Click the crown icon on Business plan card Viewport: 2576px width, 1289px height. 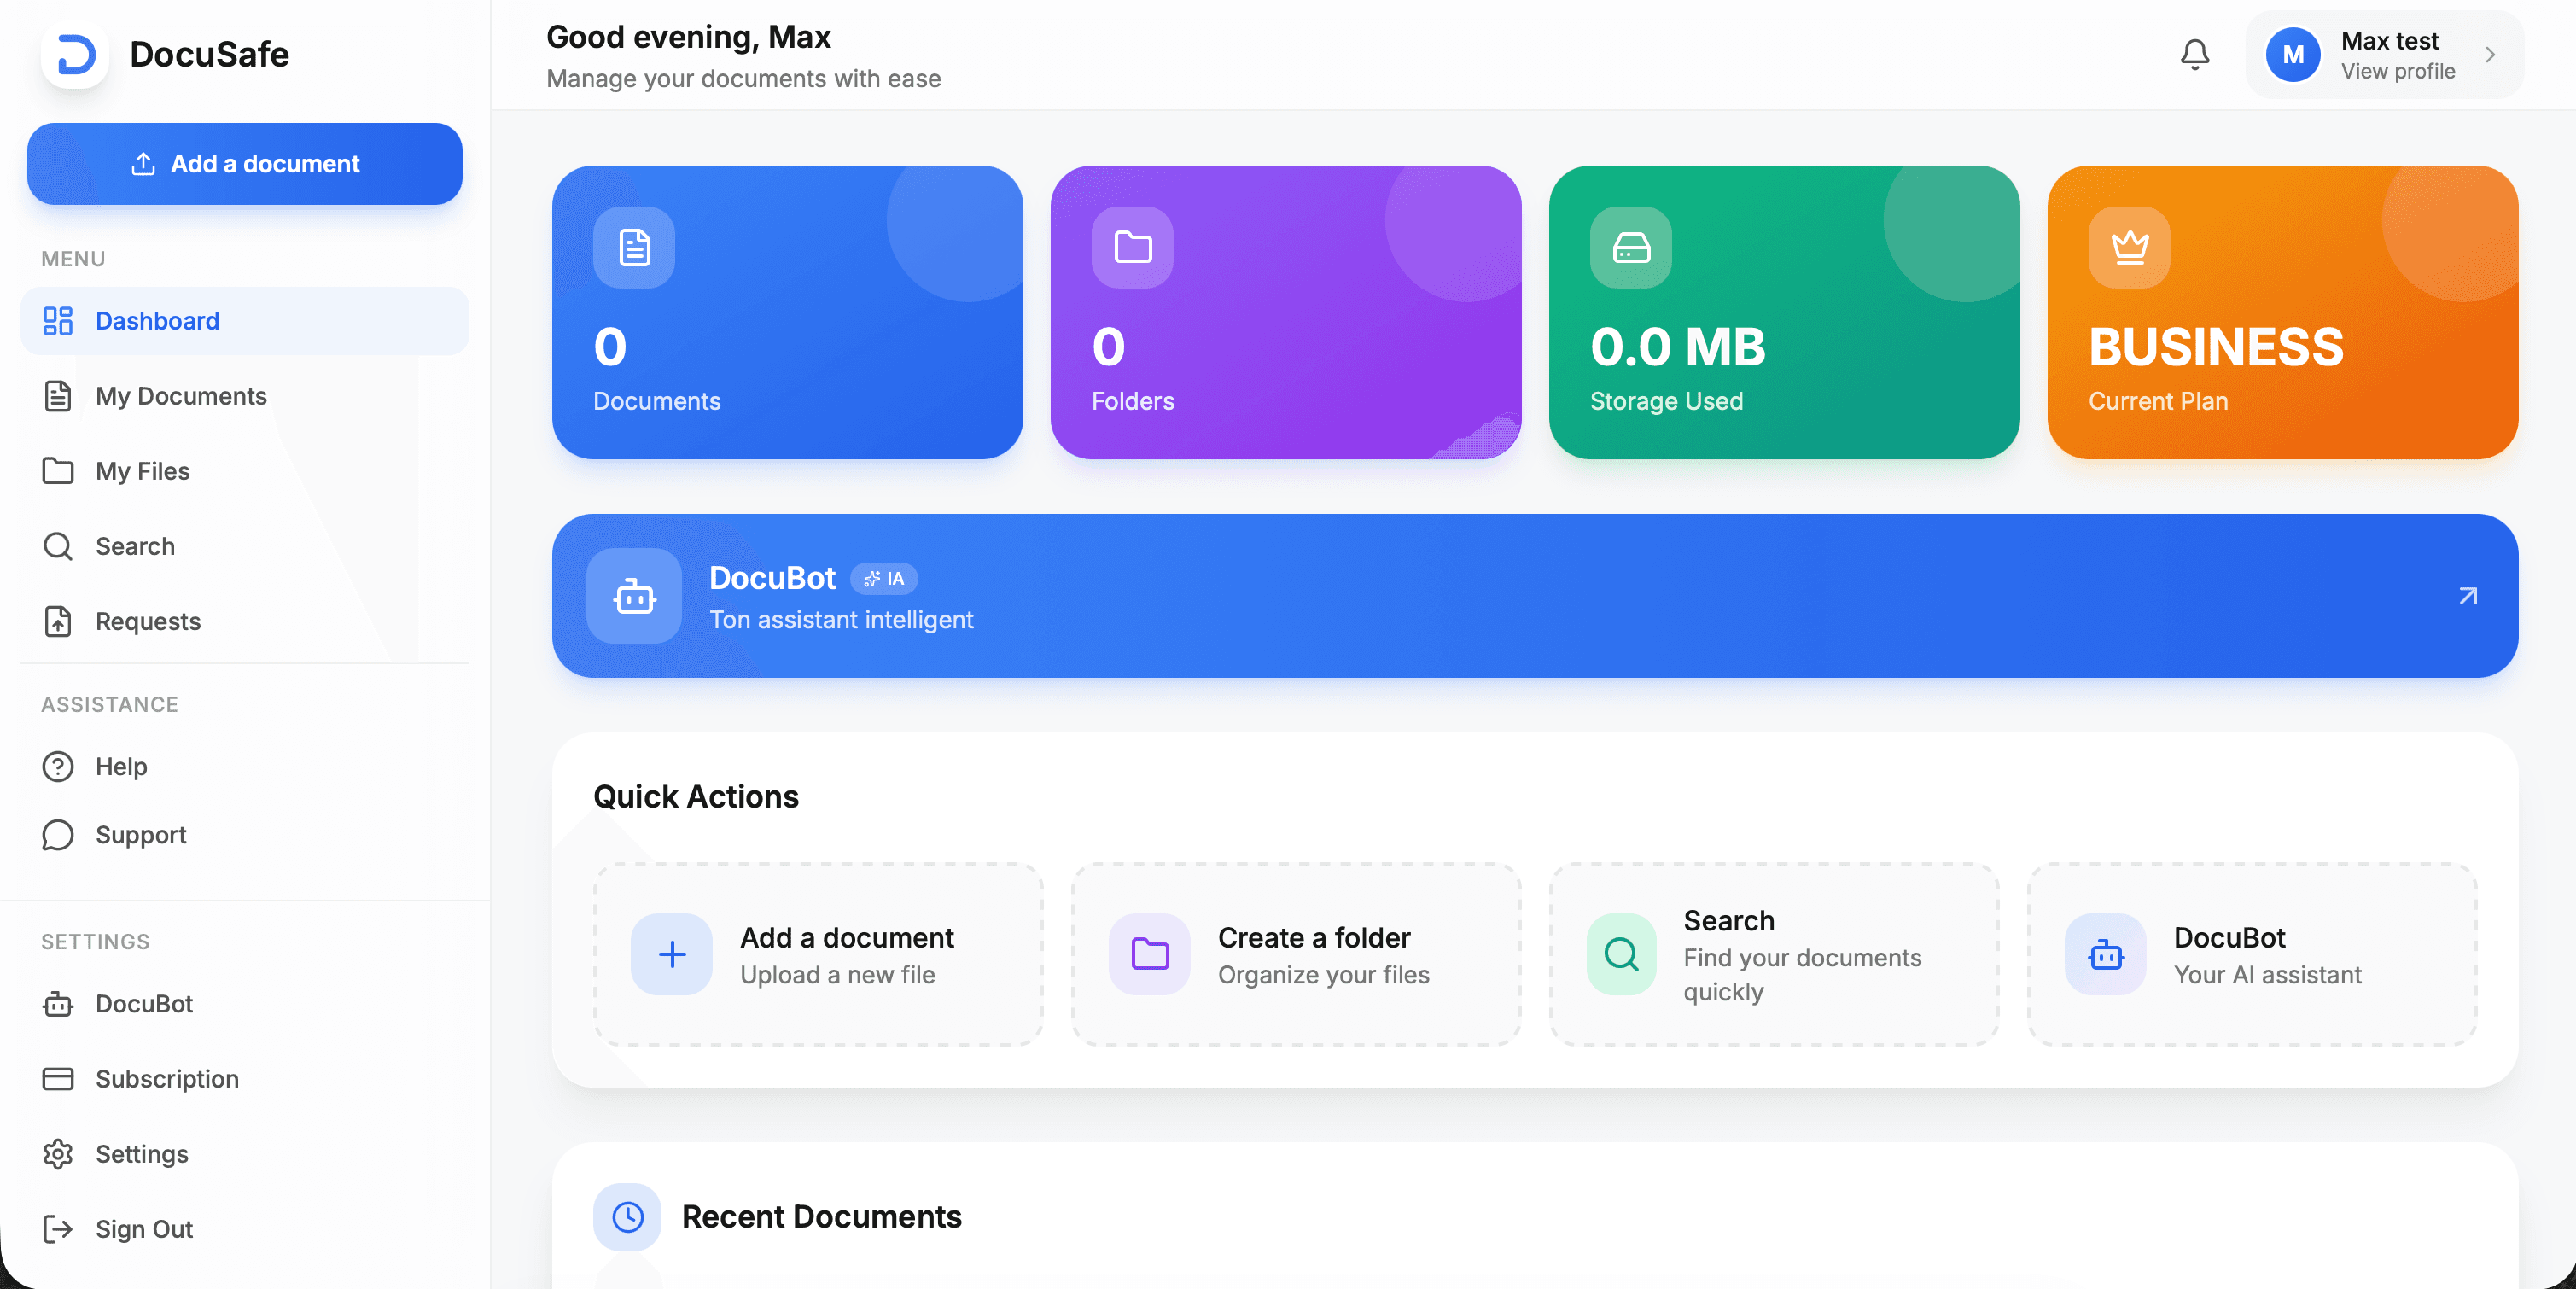[2129, 247]
